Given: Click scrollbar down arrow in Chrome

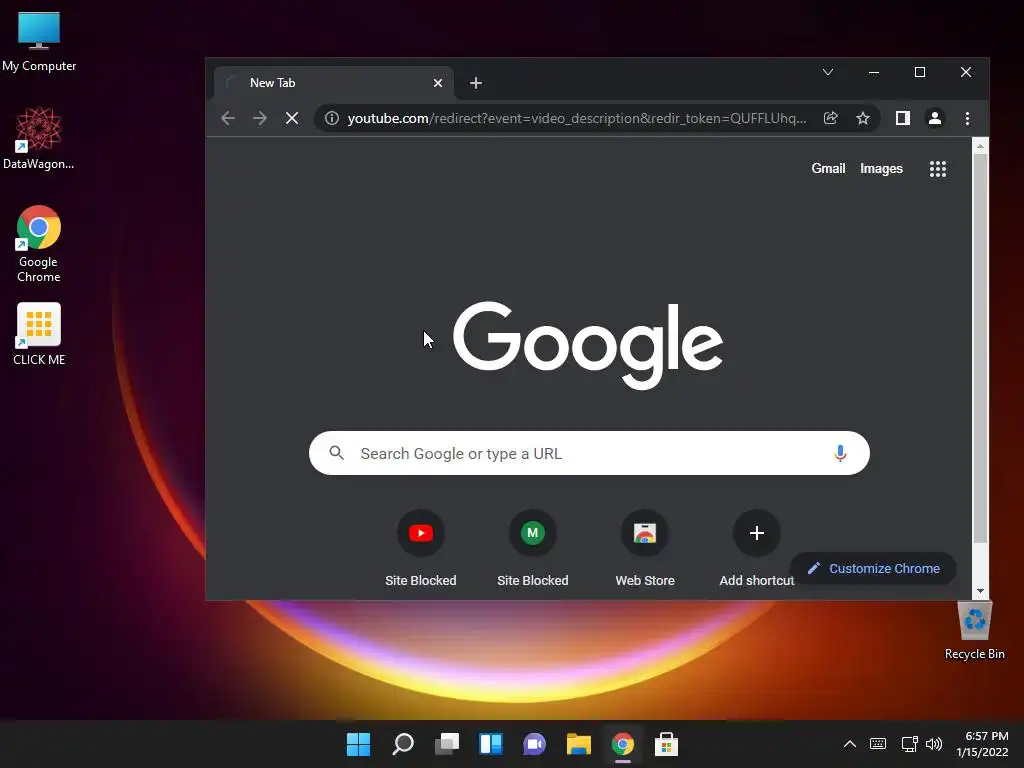Looking at the screenshot, I should pyautogui.click(x=980, y=591).
